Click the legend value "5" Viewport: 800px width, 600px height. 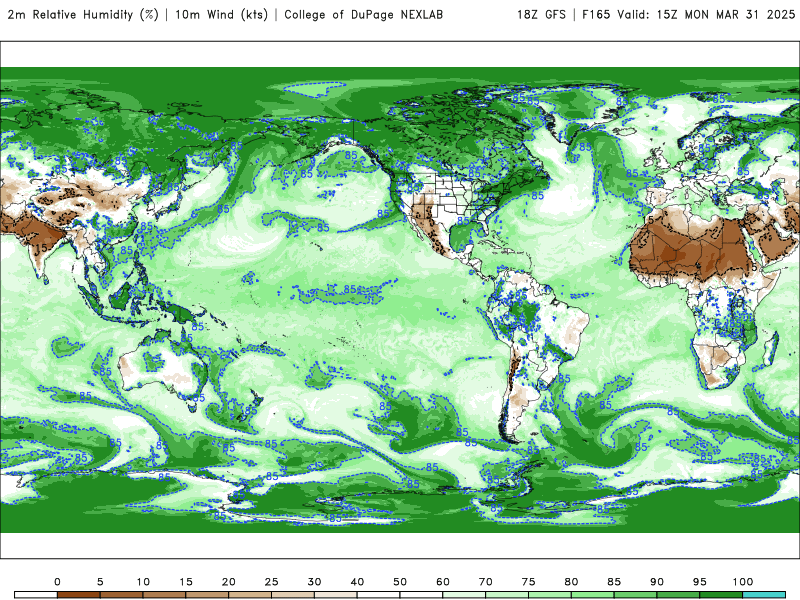click(100, 582)
